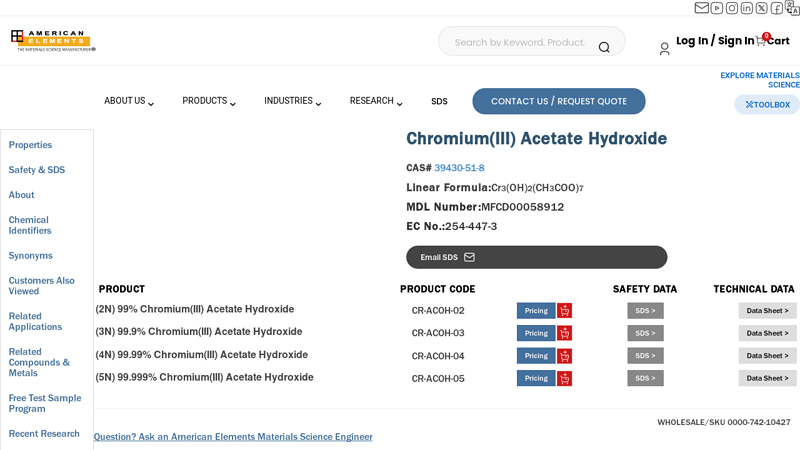Add CR-ACOH-03 to cart with red cart icon
Viewport: 800px width, 450px height.
point(564,333)
